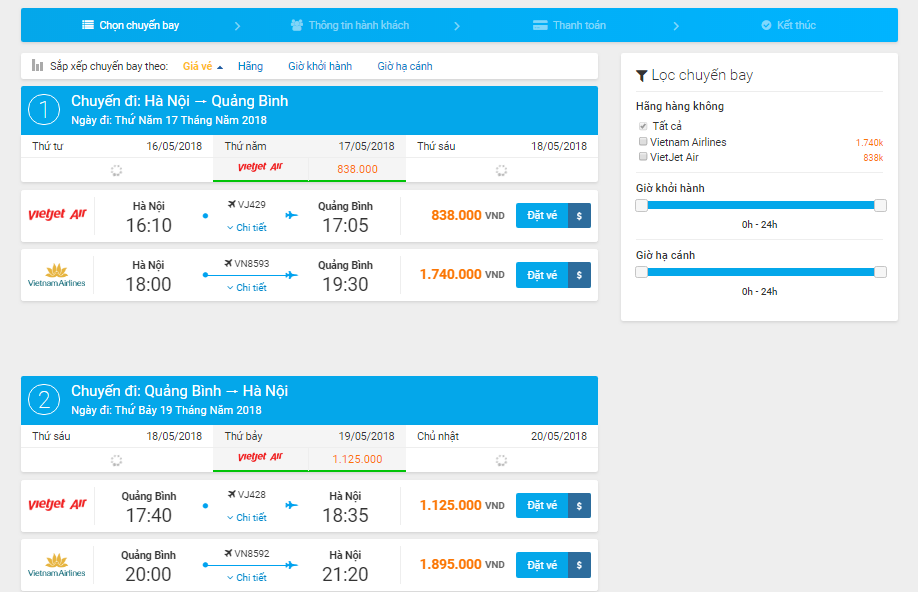The width and height of the screenshot is (918, 592).
Task: Click the plane icon of flight VN8593
Action: (x=228, y=264)
